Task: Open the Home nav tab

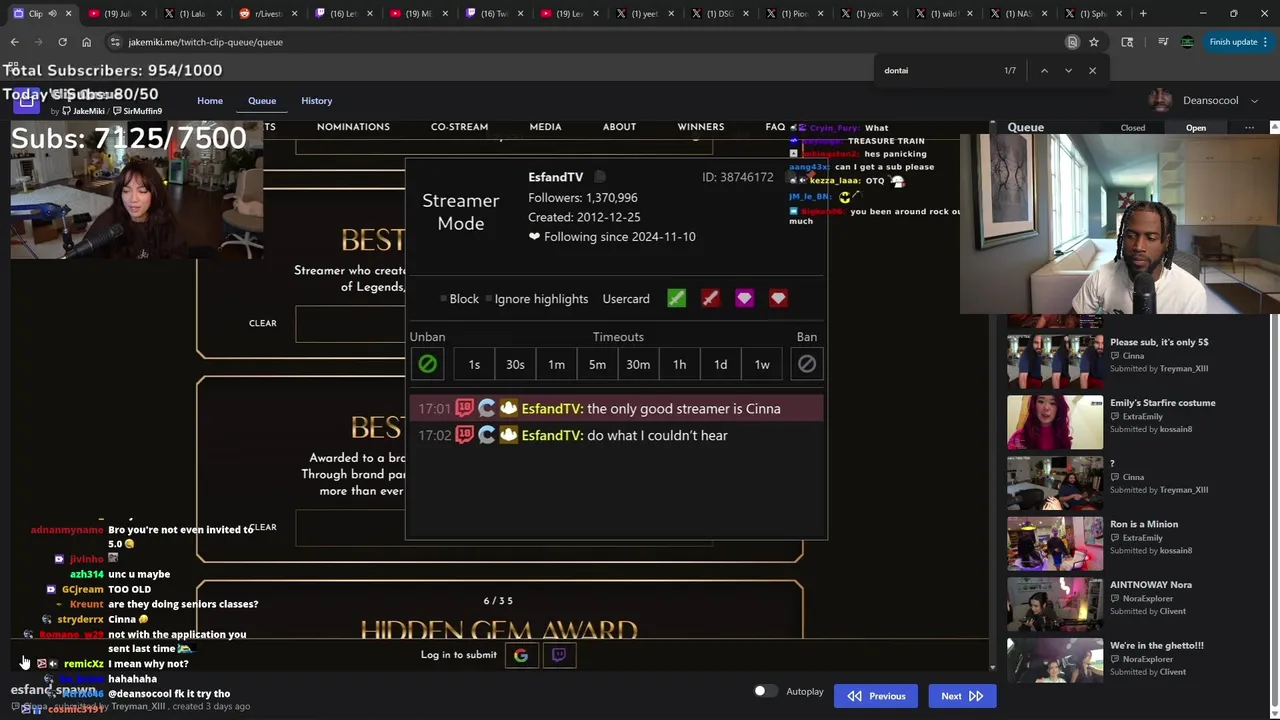Action: [x=210, y=101]
